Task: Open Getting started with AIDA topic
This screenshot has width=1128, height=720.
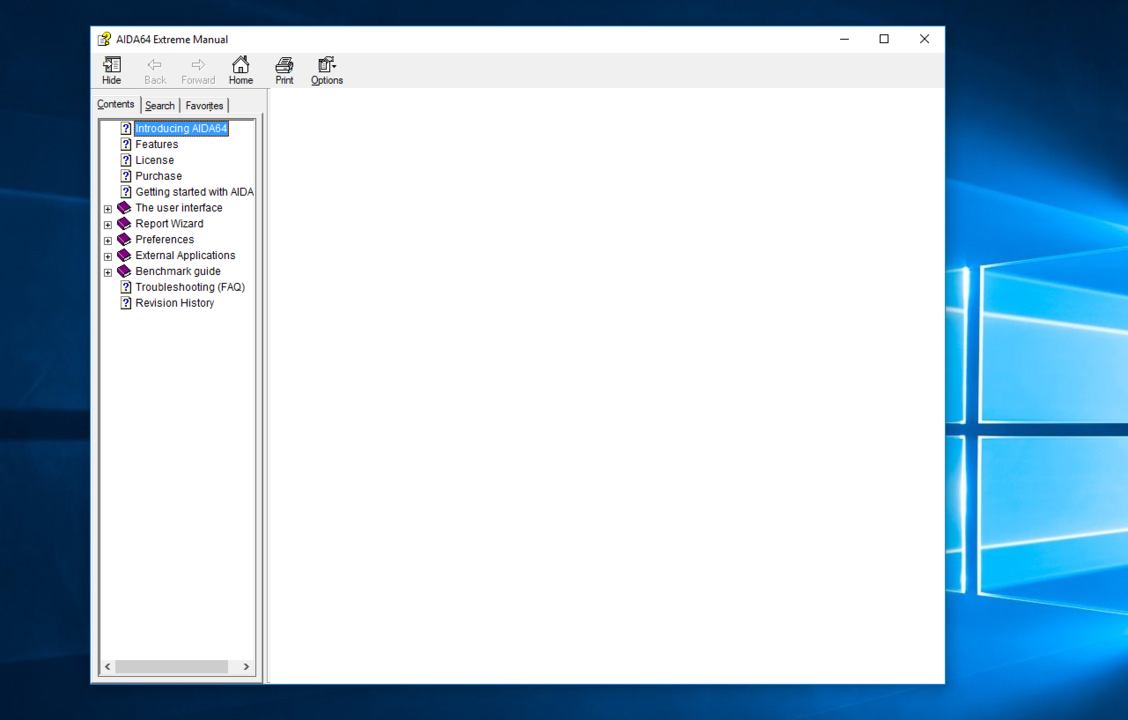Action: (x=194, y=192)
